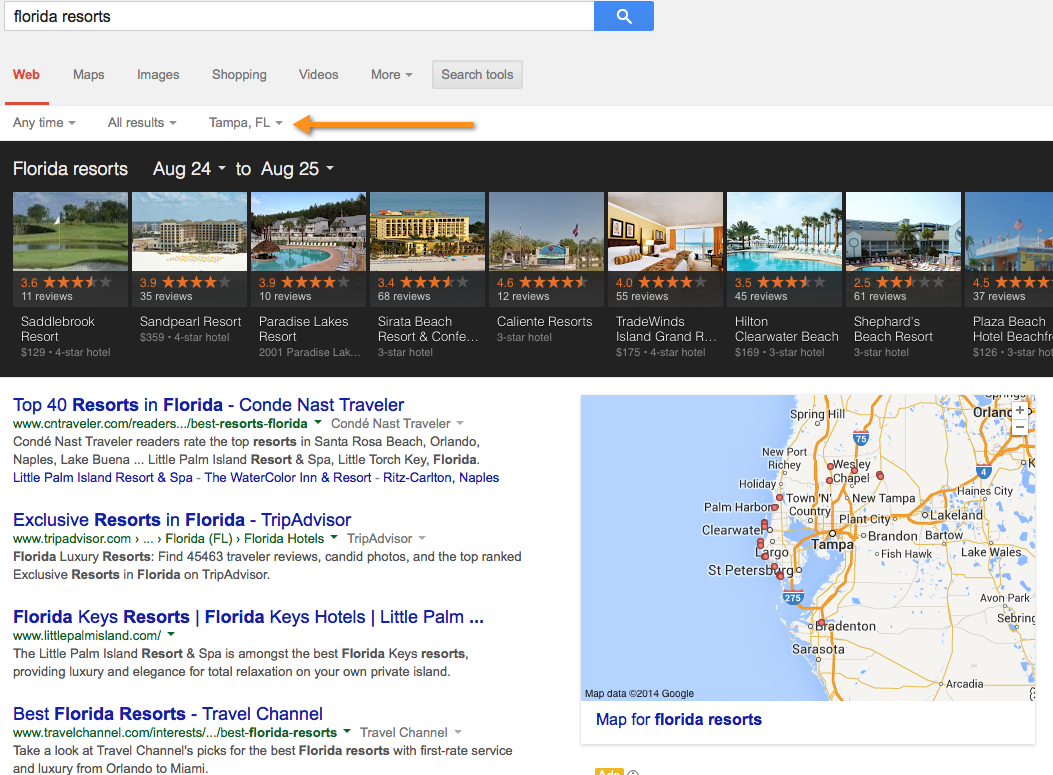Change the Aug 25 check-out date
The height and width of the screenshot is (775, 1053).
tap(297, 169)
